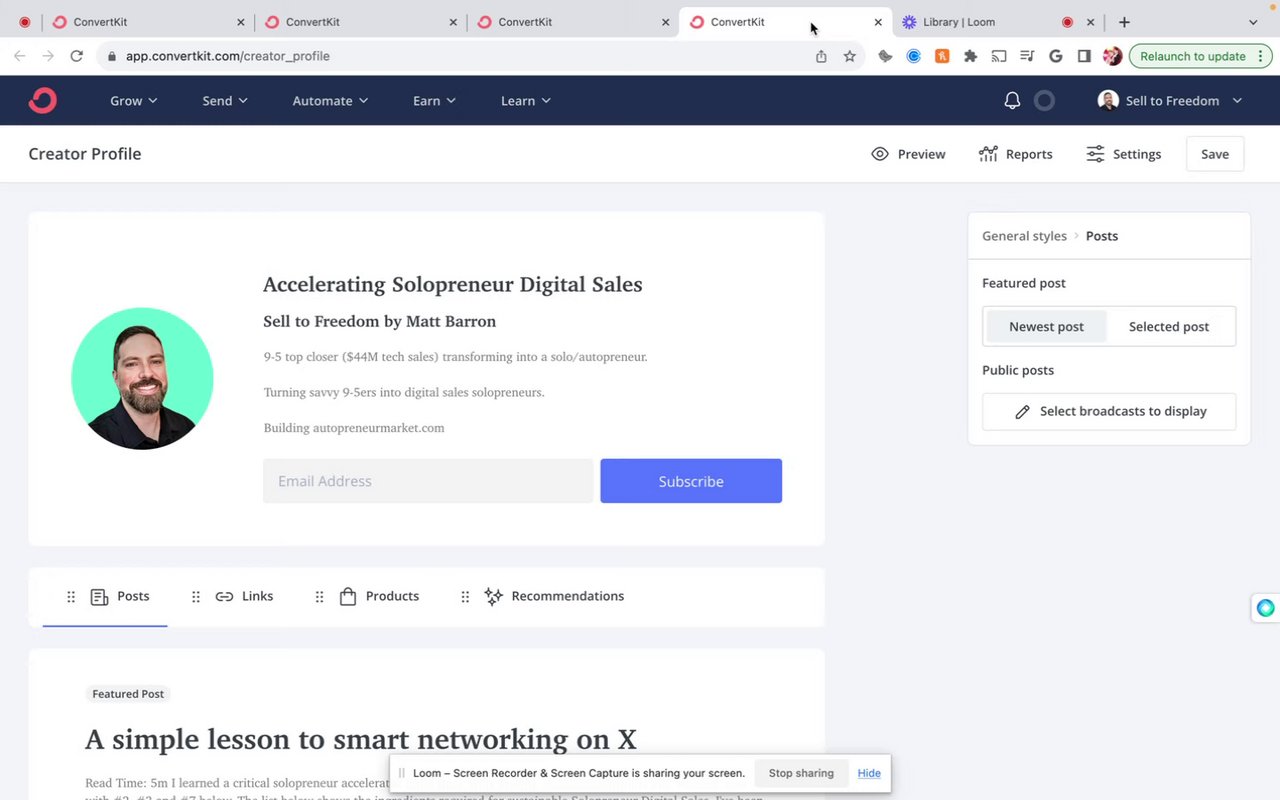Reload the page
Screen dimensions: 1280x800
76,56
